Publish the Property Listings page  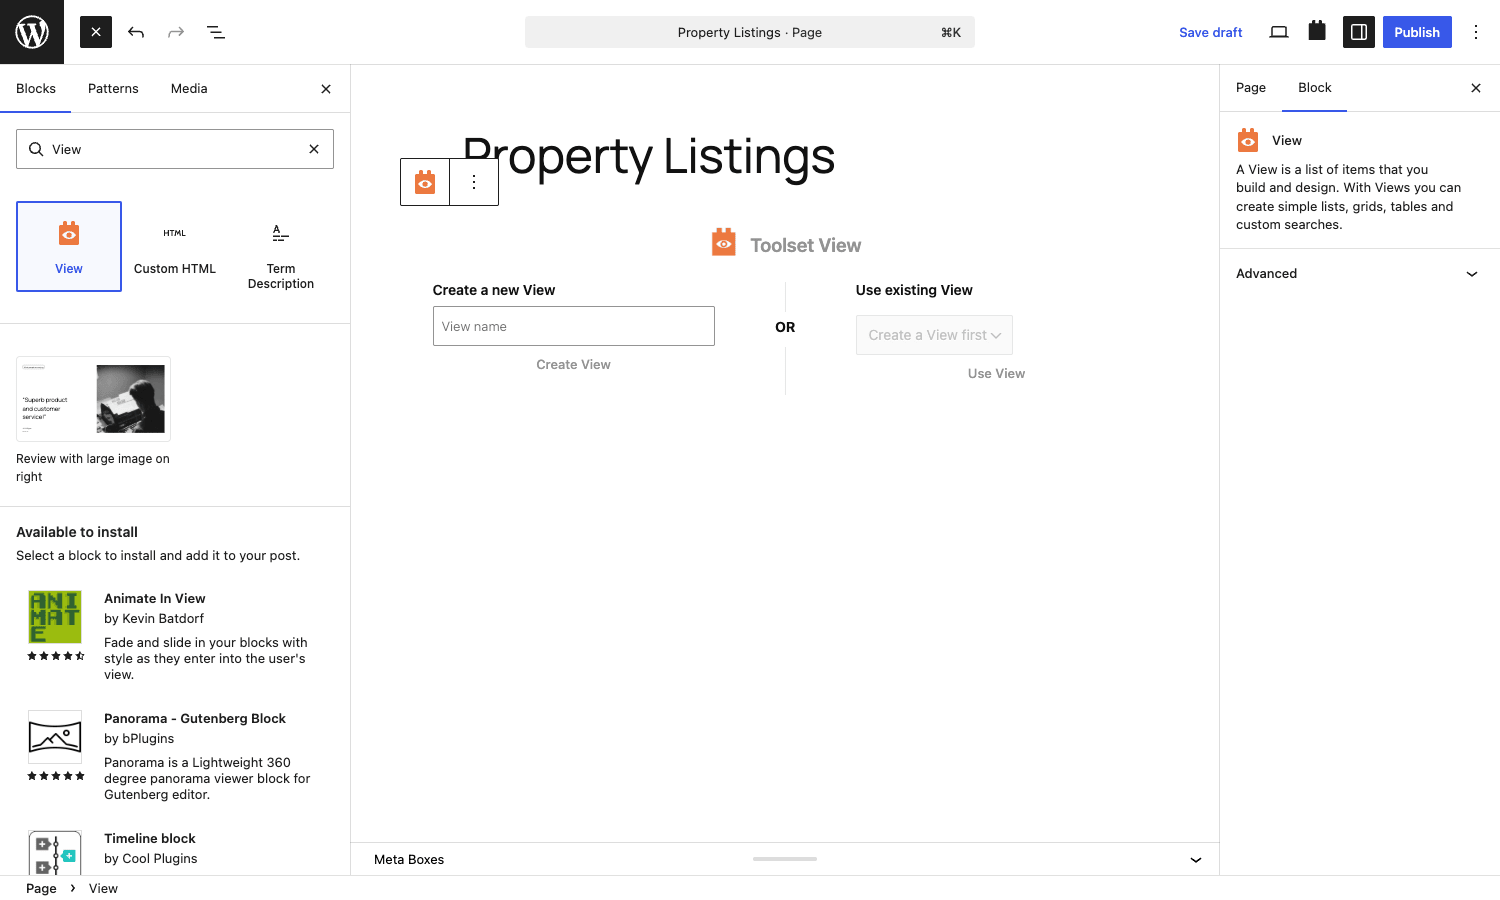pyautogui.click(x=1417, y=32)
